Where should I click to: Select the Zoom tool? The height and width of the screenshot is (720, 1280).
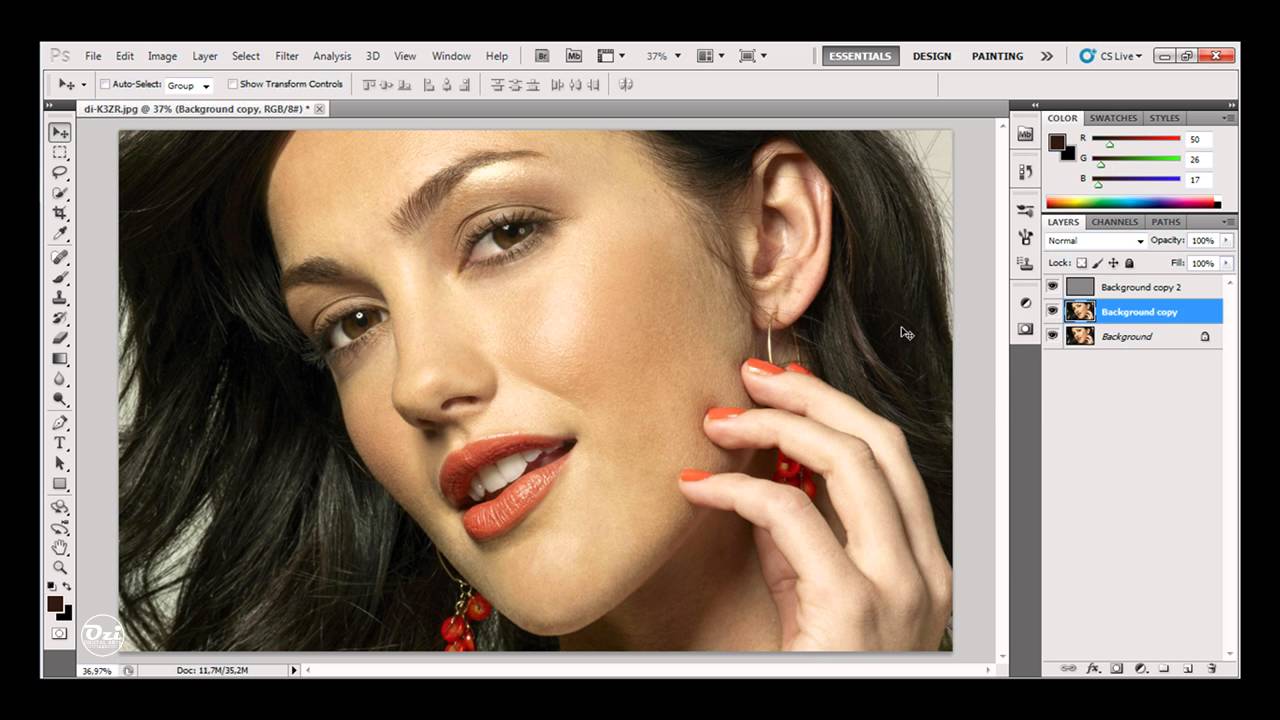[x=60, y=567]
